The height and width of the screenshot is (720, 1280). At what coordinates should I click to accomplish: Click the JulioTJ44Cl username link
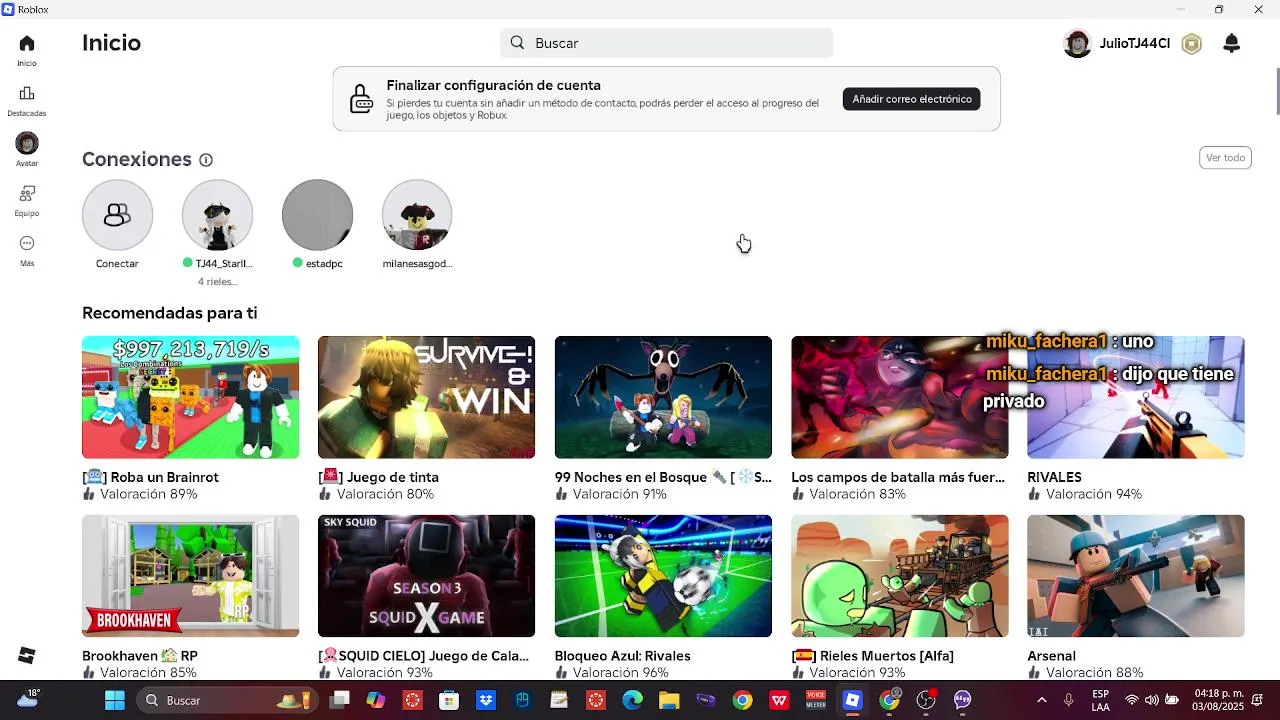(1134, 44)
